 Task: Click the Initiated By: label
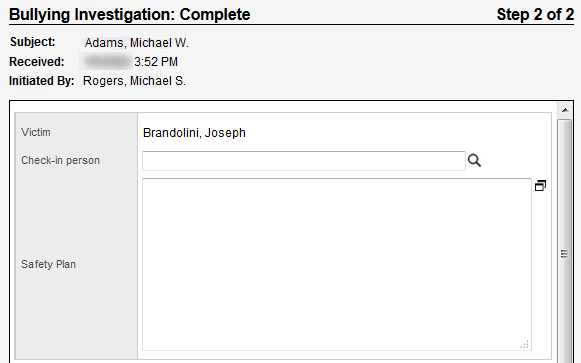(42, 81)
